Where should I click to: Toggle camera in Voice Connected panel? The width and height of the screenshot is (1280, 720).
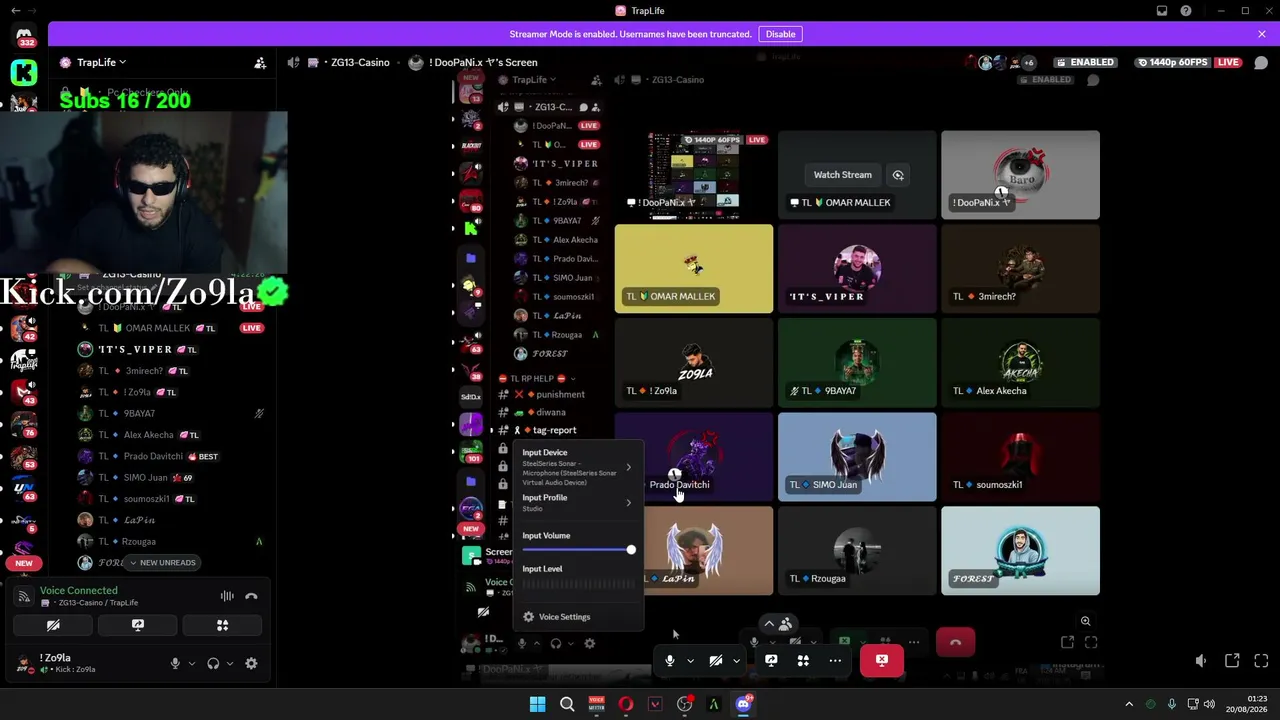53,625
